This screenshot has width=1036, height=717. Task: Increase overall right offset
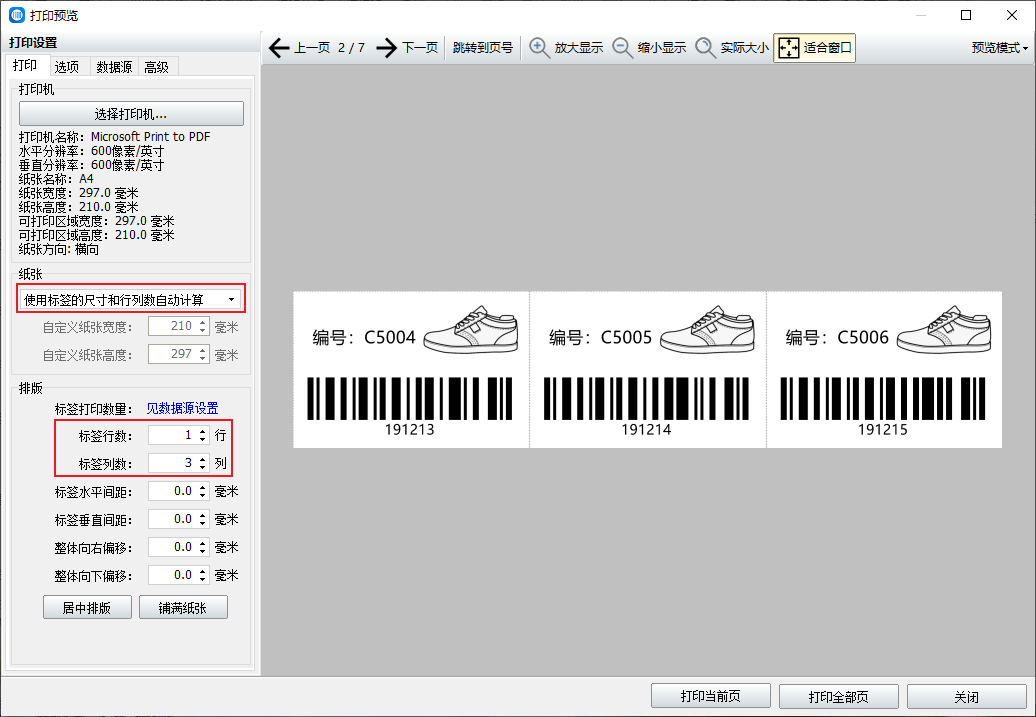(203, 543)
